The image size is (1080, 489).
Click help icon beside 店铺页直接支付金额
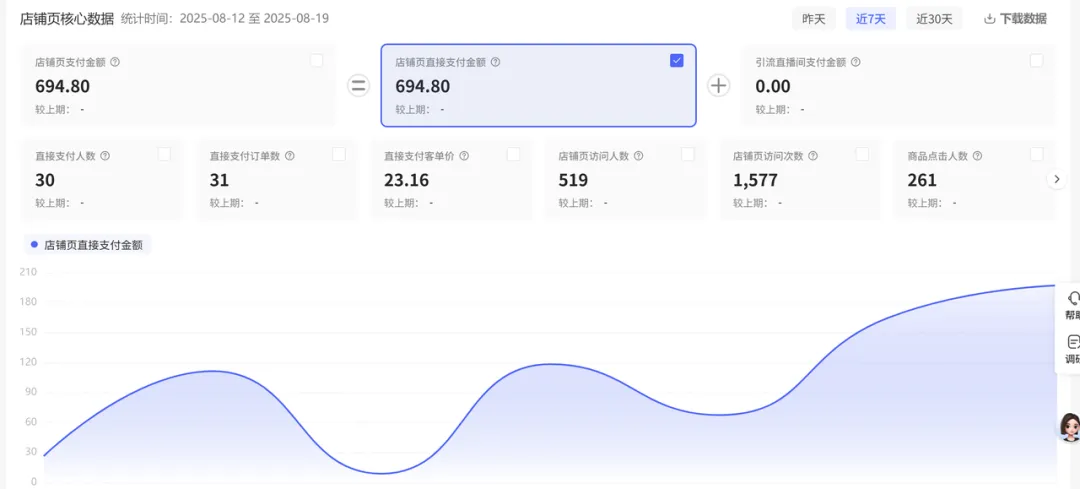[496, 62]
